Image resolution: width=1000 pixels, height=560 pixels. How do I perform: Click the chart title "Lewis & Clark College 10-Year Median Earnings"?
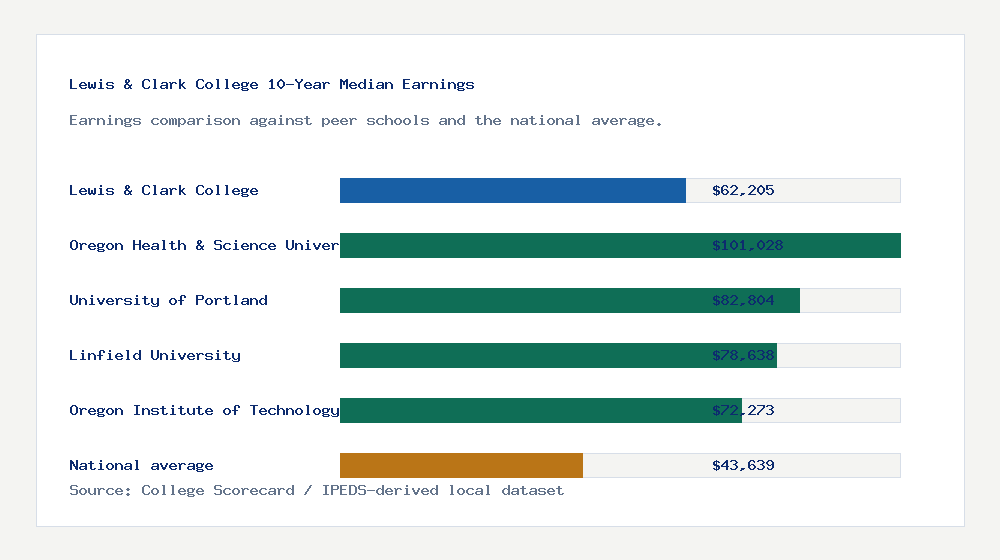pos(272,84)
